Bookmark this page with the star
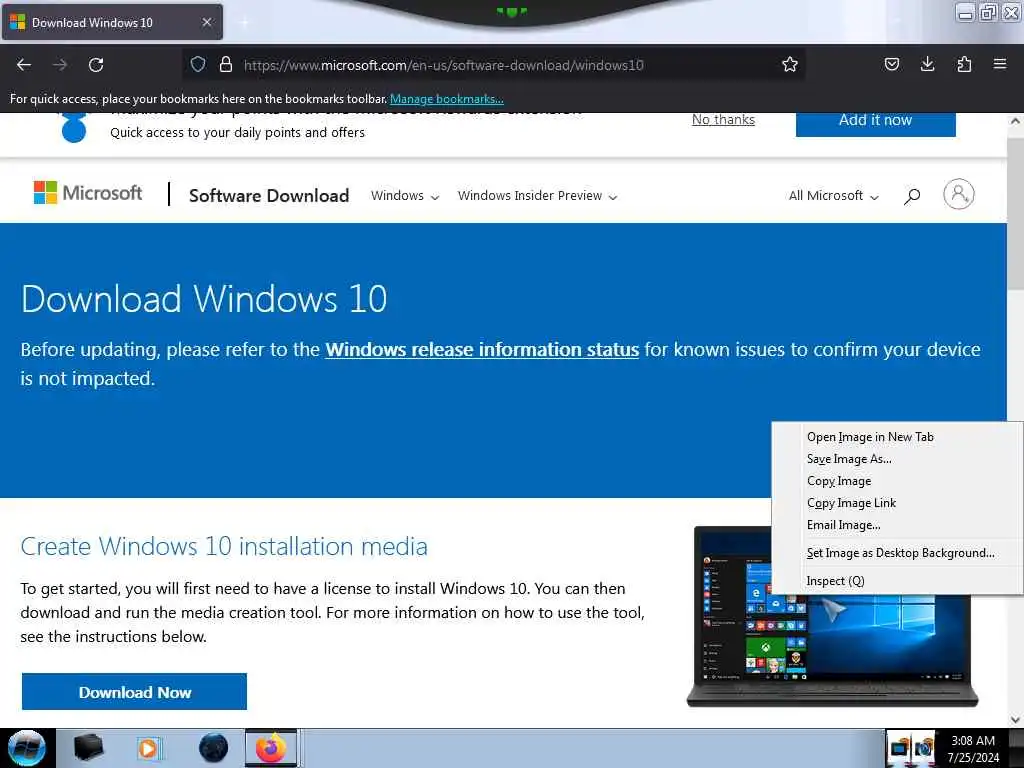 coord(790,64)
